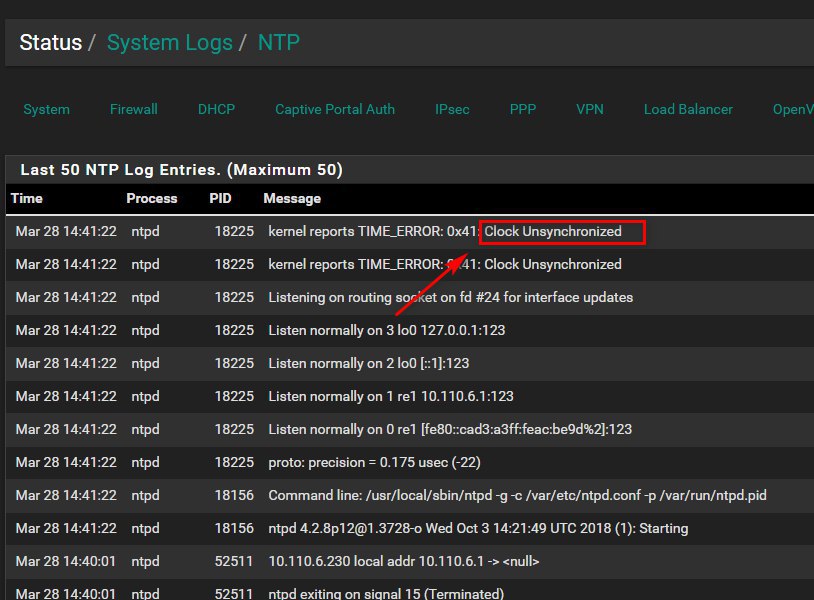The height and width of the screenshot is (600, 814).
Task: Click the Status breadcrumb text
Action: point(50,43)
